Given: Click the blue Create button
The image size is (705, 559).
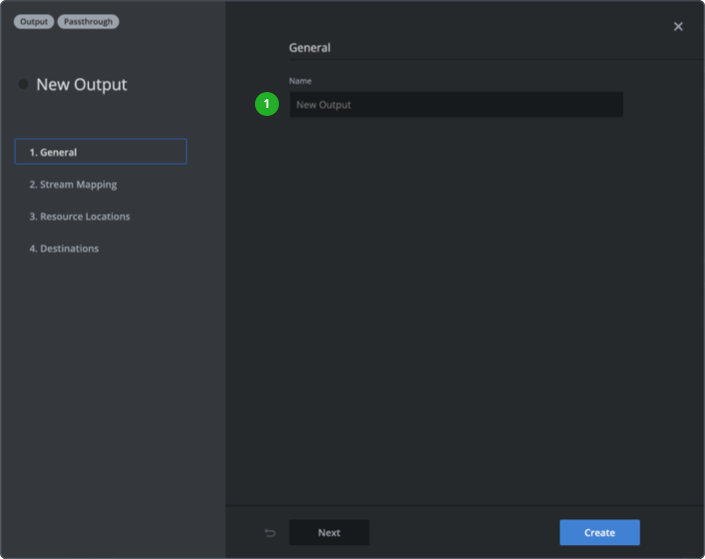Looking at the screenshot, I should (599, 533).
